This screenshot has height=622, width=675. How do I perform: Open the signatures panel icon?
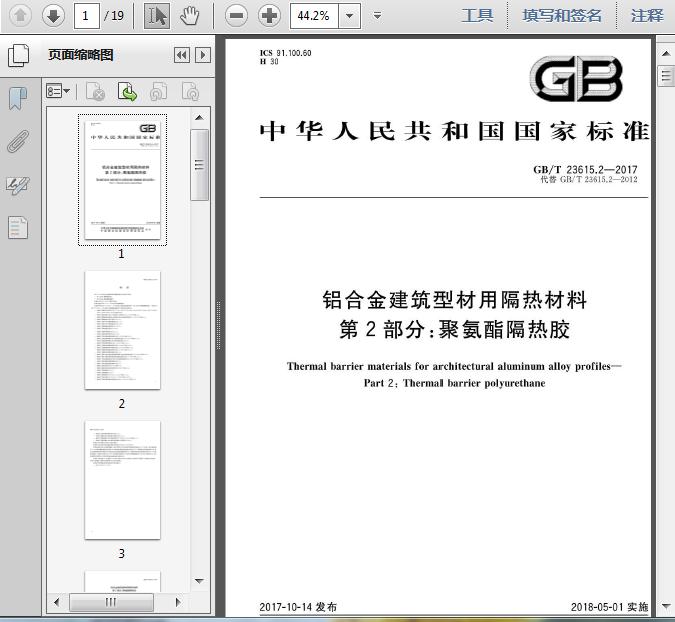click(x=18, y=185)
